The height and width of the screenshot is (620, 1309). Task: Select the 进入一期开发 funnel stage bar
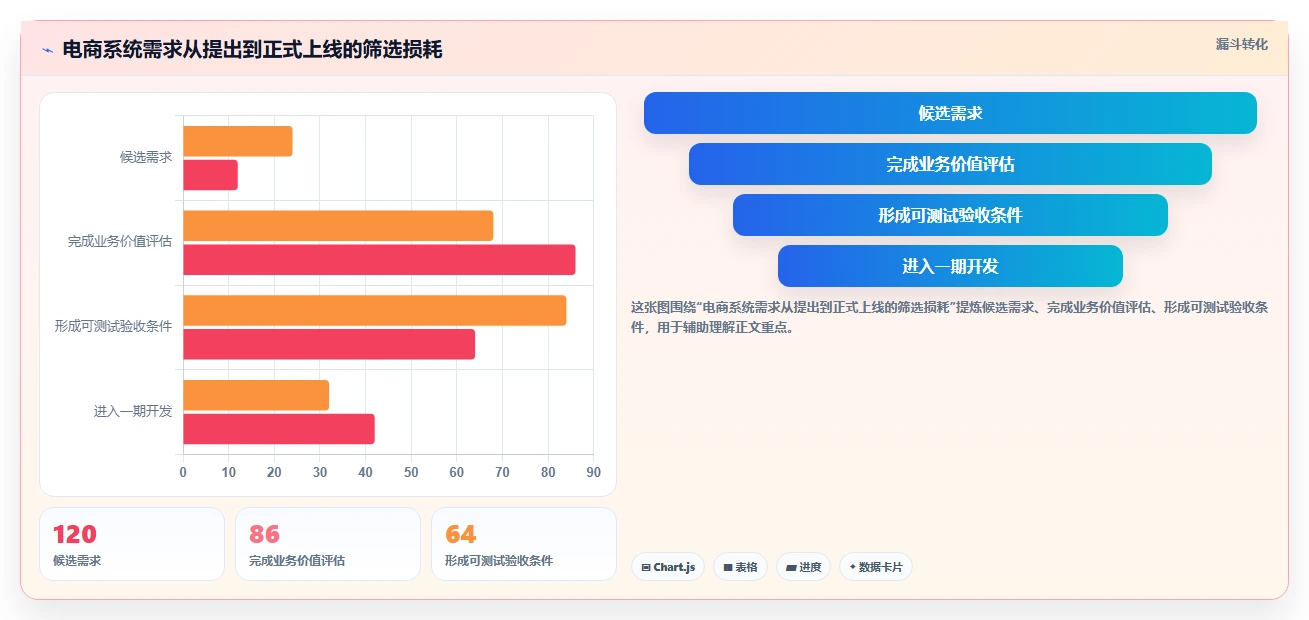950,266
